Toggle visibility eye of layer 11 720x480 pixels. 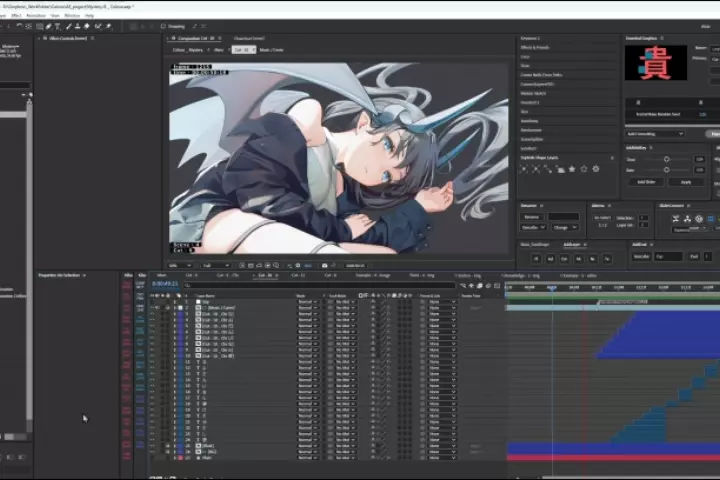tap(152, 362)
